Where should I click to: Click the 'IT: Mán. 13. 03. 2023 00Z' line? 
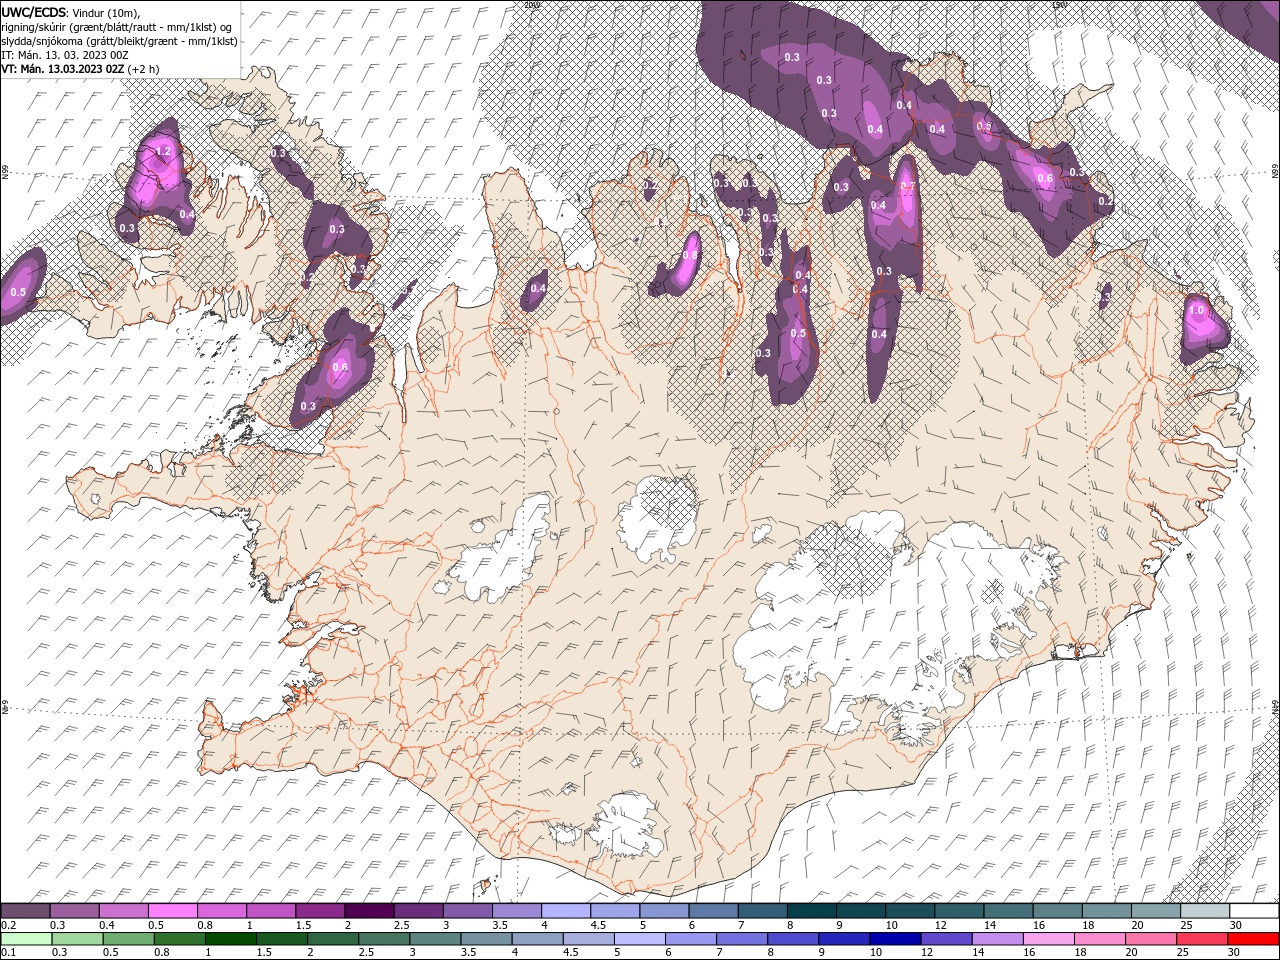pyautogui.click(x=63, y=55)
